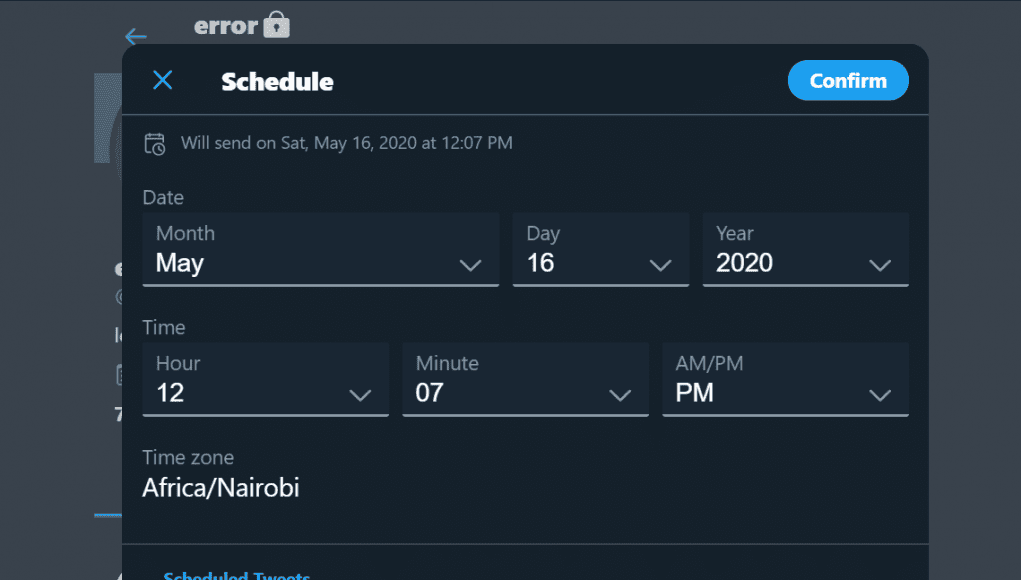Click the calendar clock icon
This screenshot has width=1021, height=580.
[x=155, y=143]
